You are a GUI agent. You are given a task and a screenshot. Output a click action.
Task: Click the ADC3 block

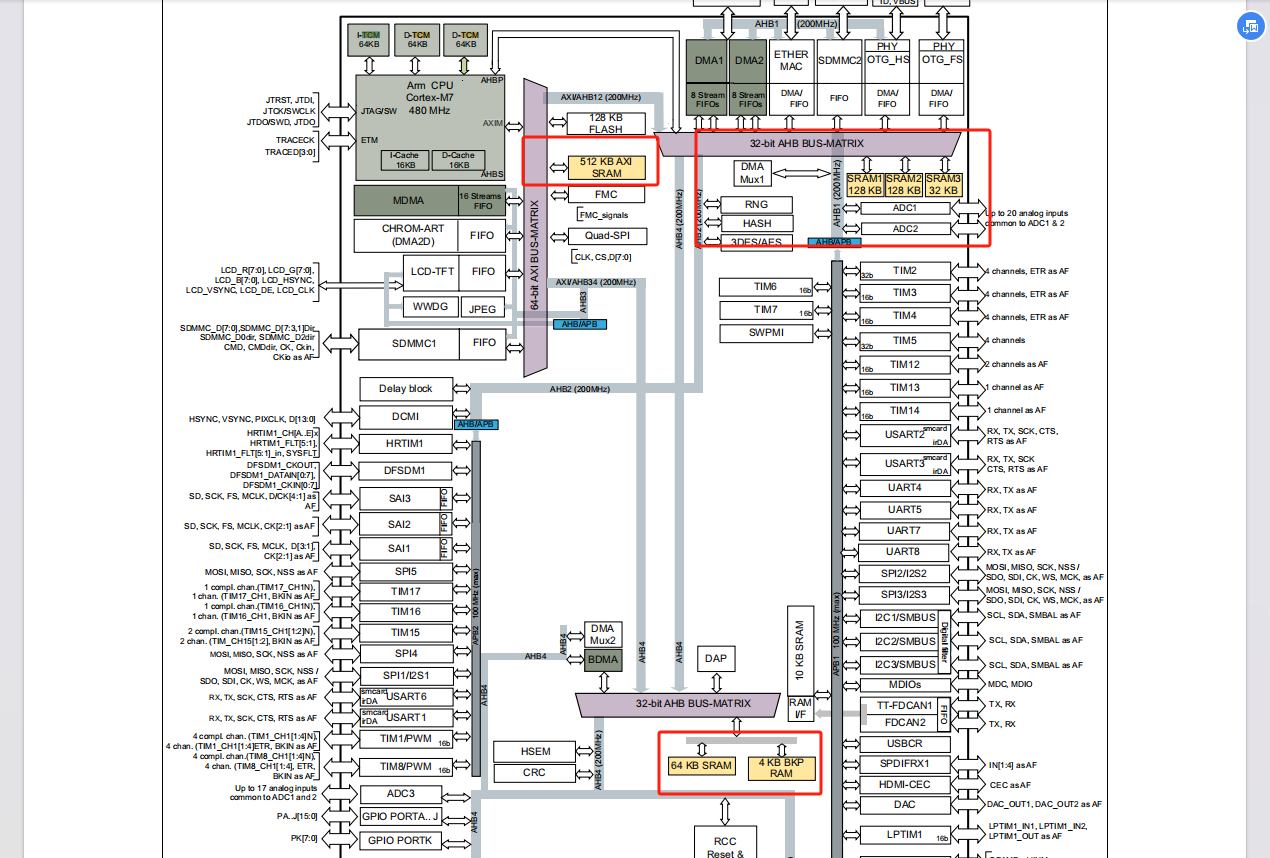click(x=400, y=794)
